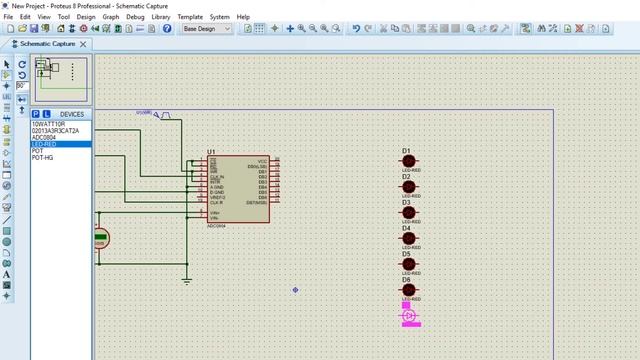Image resolution: width=640 pixels, height=360 pixels.
Task: Select POT in devices list
Action: pyautogui.click(x=61, y=151)
